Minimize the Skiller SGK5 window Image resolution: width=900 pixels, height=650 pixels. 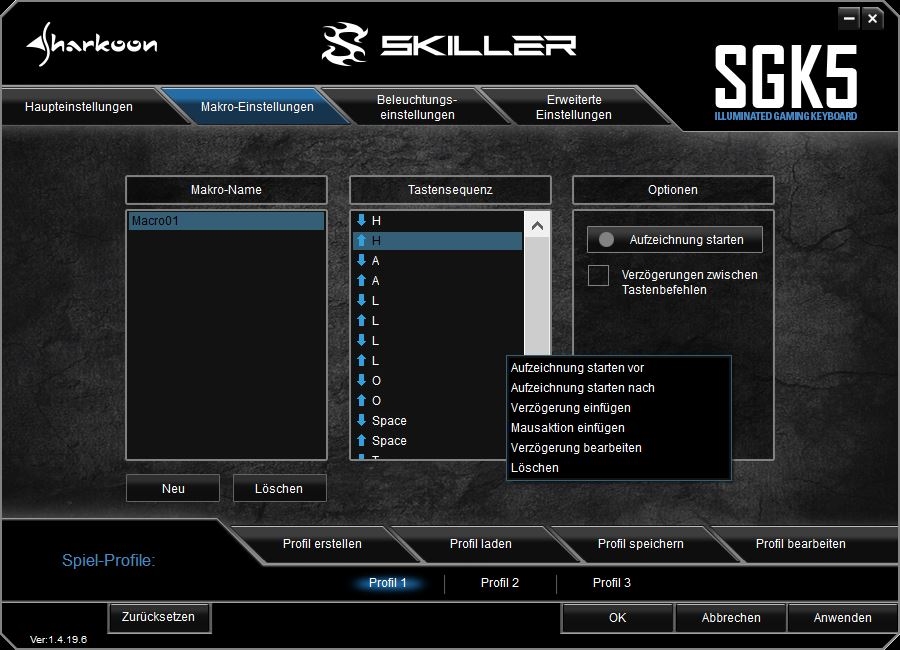click(849, 19)
